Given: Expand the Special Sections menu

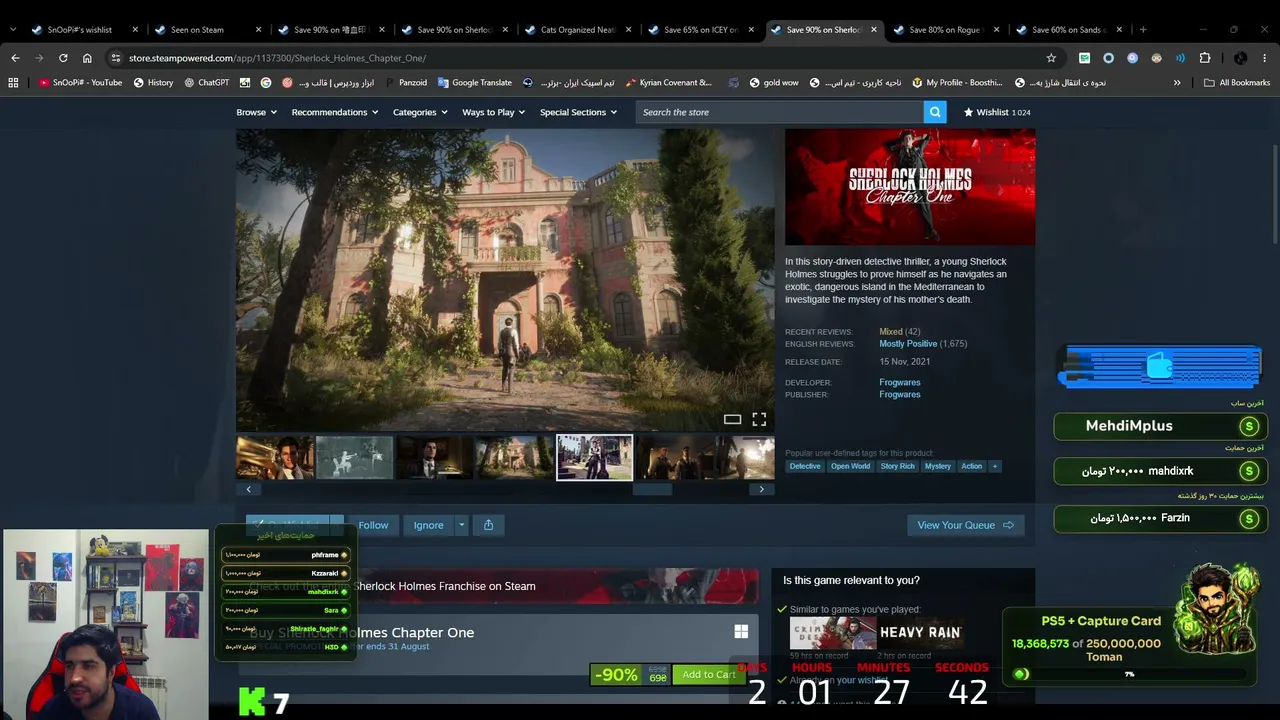Looking at the screenshot, I should click(579, 112).
